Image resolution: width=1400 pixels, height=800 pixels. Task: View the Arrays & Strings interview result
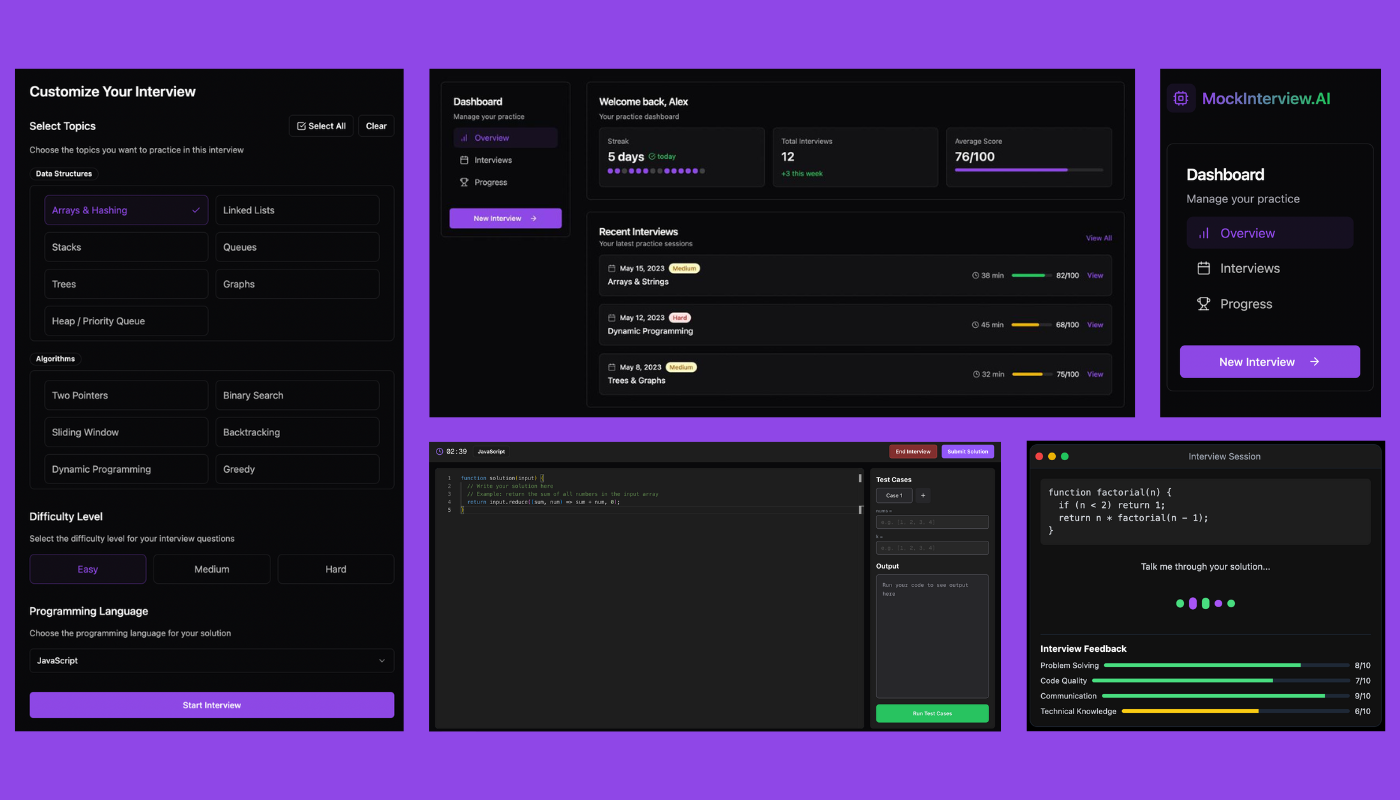pos(1095,275)
